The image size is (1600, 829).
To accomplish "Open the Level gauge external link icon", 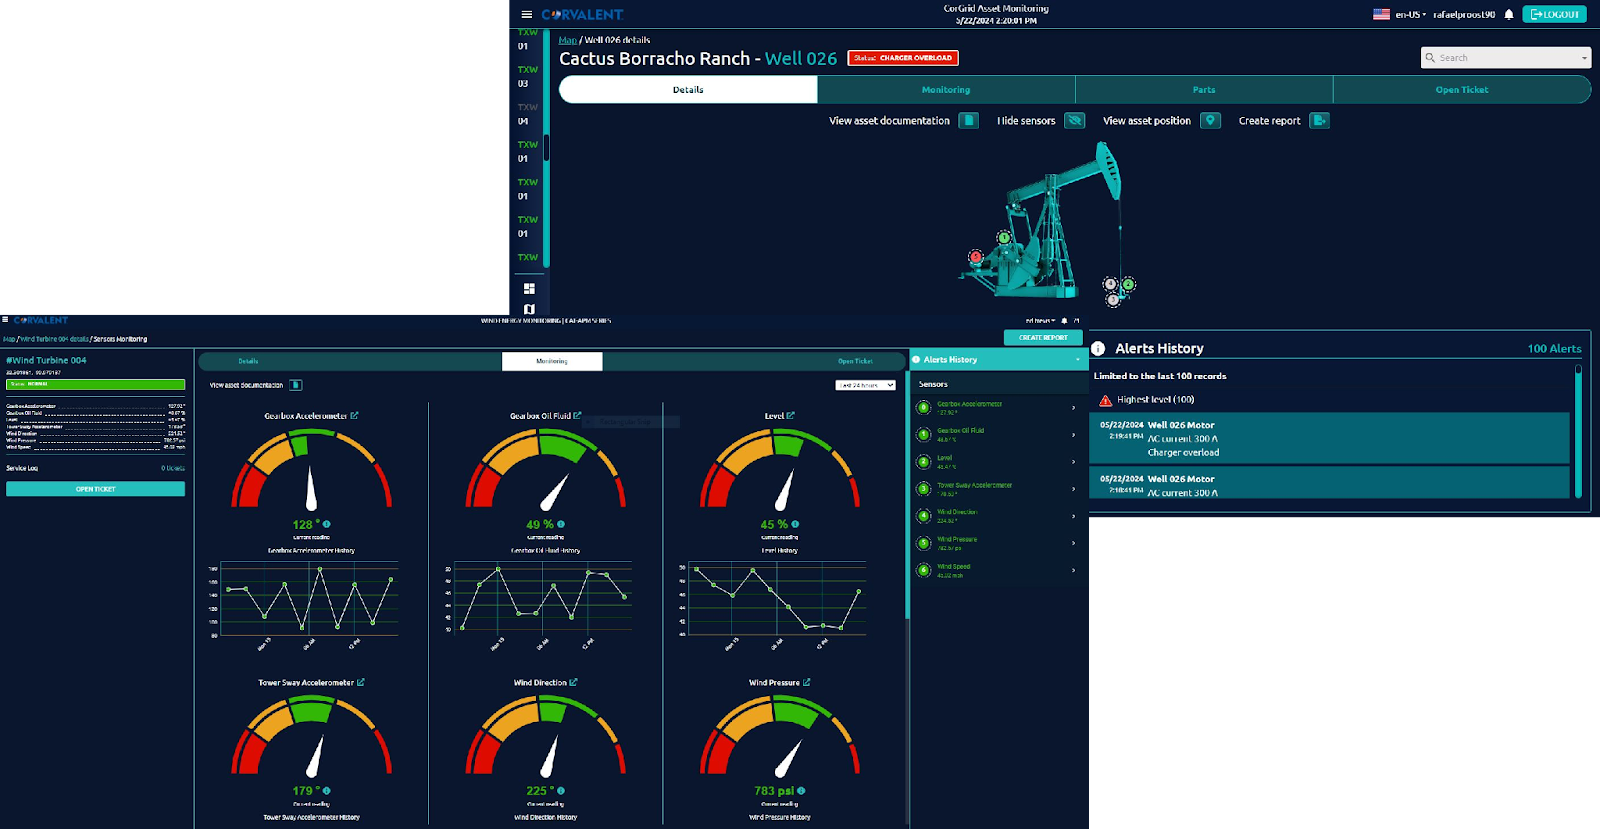I will click(790, 415).
